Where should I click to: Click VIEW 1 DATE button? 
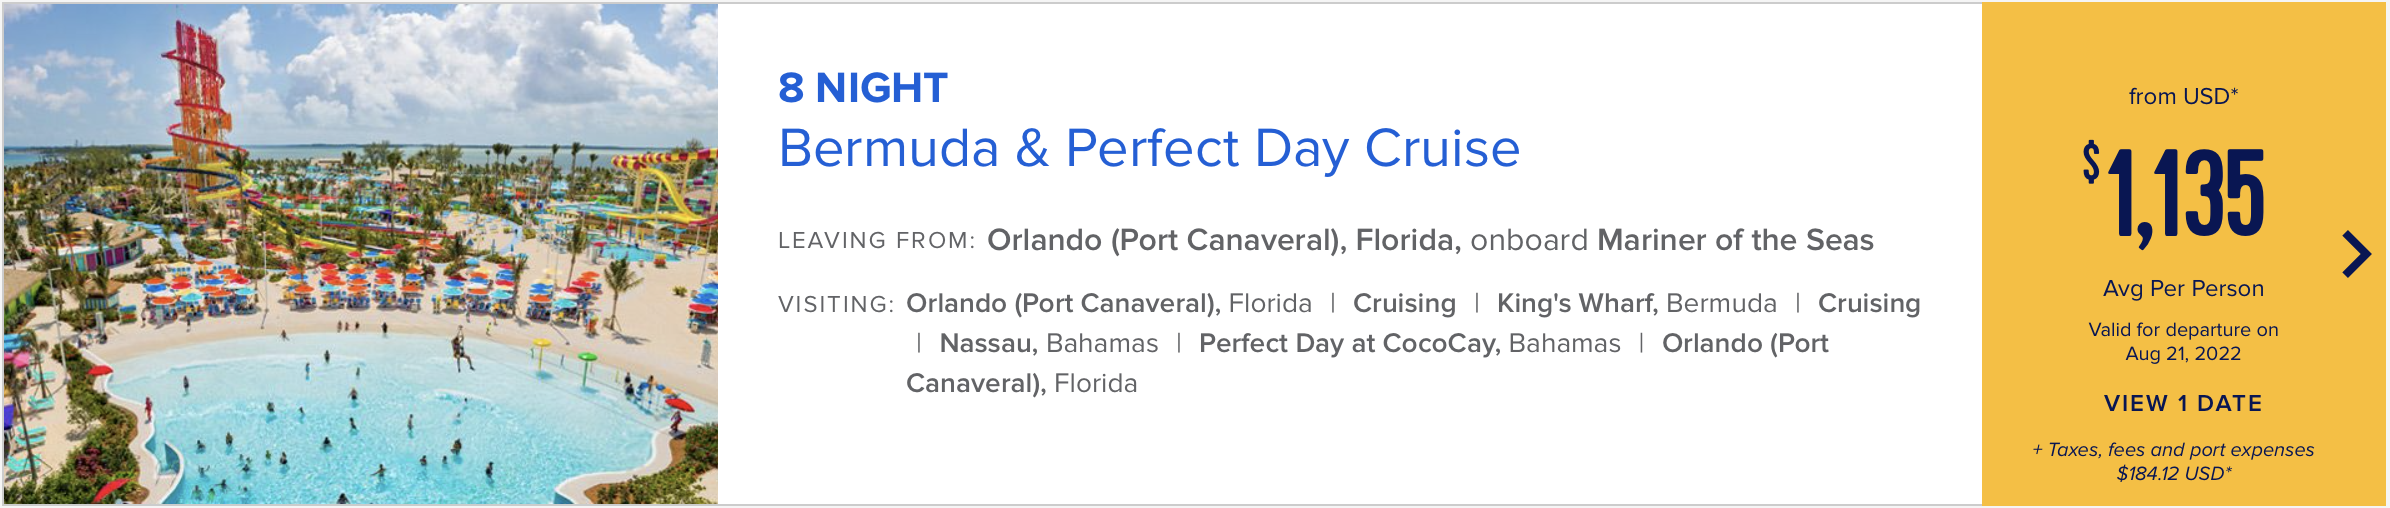pos(2183,403)
